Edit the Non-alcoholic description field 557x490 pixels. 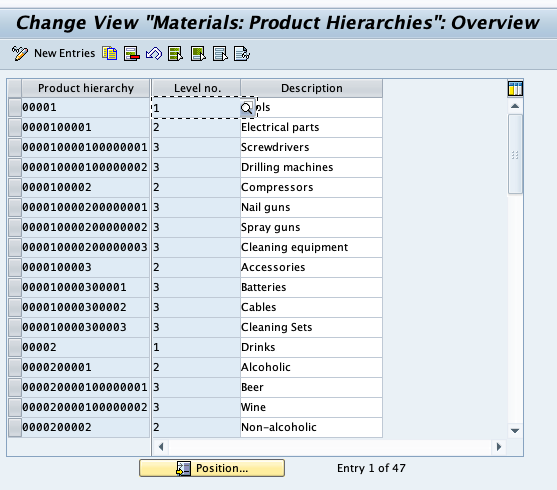click(312, 427)
